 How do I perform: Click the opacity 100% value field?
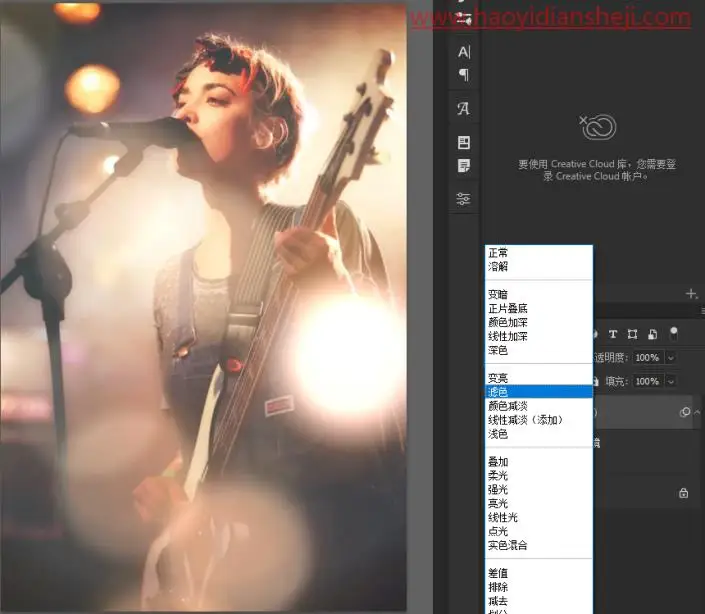[x=647, y=358]
